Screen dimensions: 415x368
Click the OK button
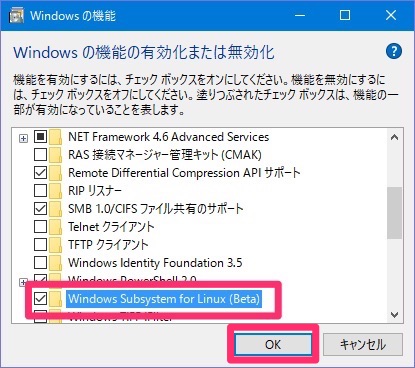click(273, 344)
